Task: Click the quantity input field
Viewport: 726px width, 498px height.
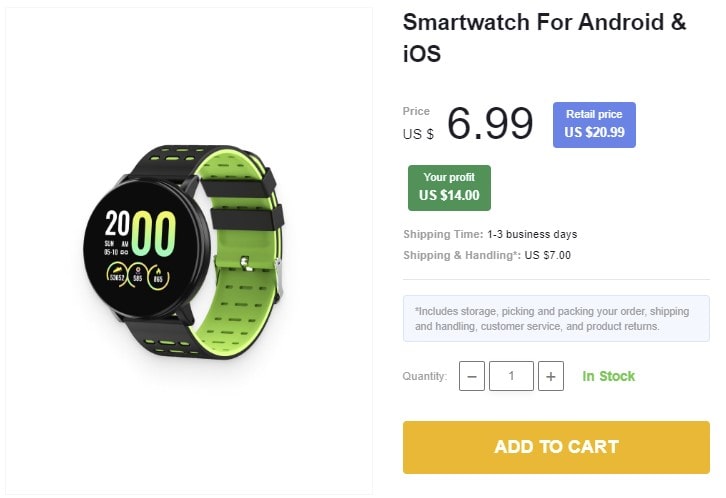Action: pyautogui.click(x=511, y=376)
